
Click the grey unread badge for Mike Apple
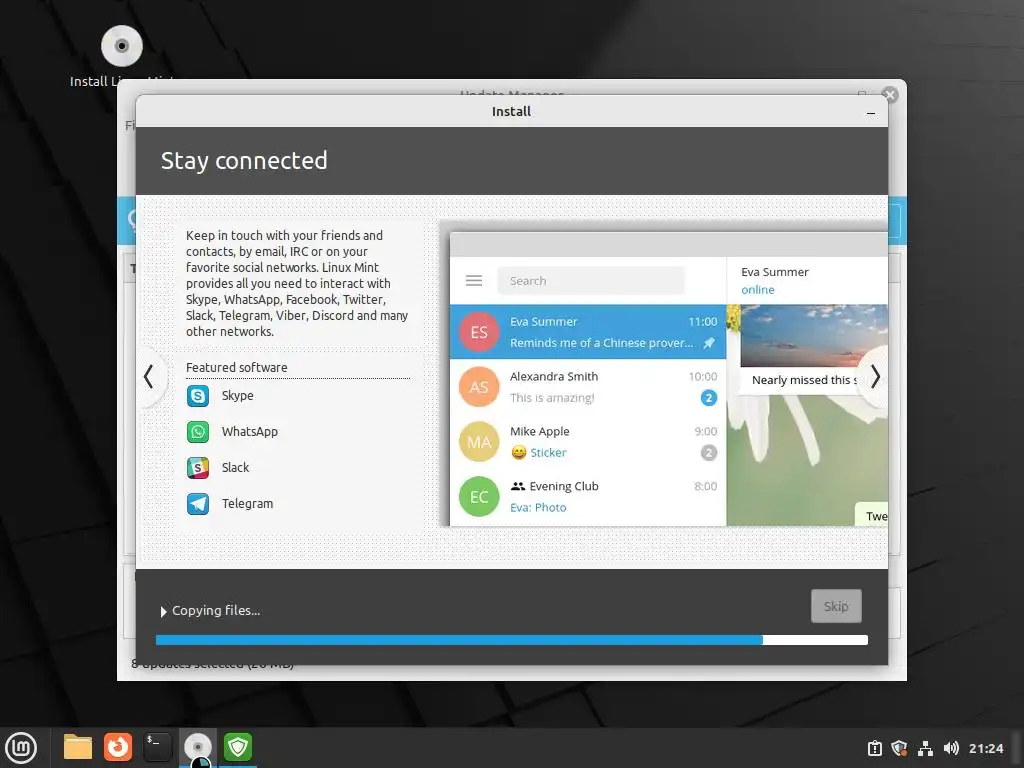coord(709,453)
